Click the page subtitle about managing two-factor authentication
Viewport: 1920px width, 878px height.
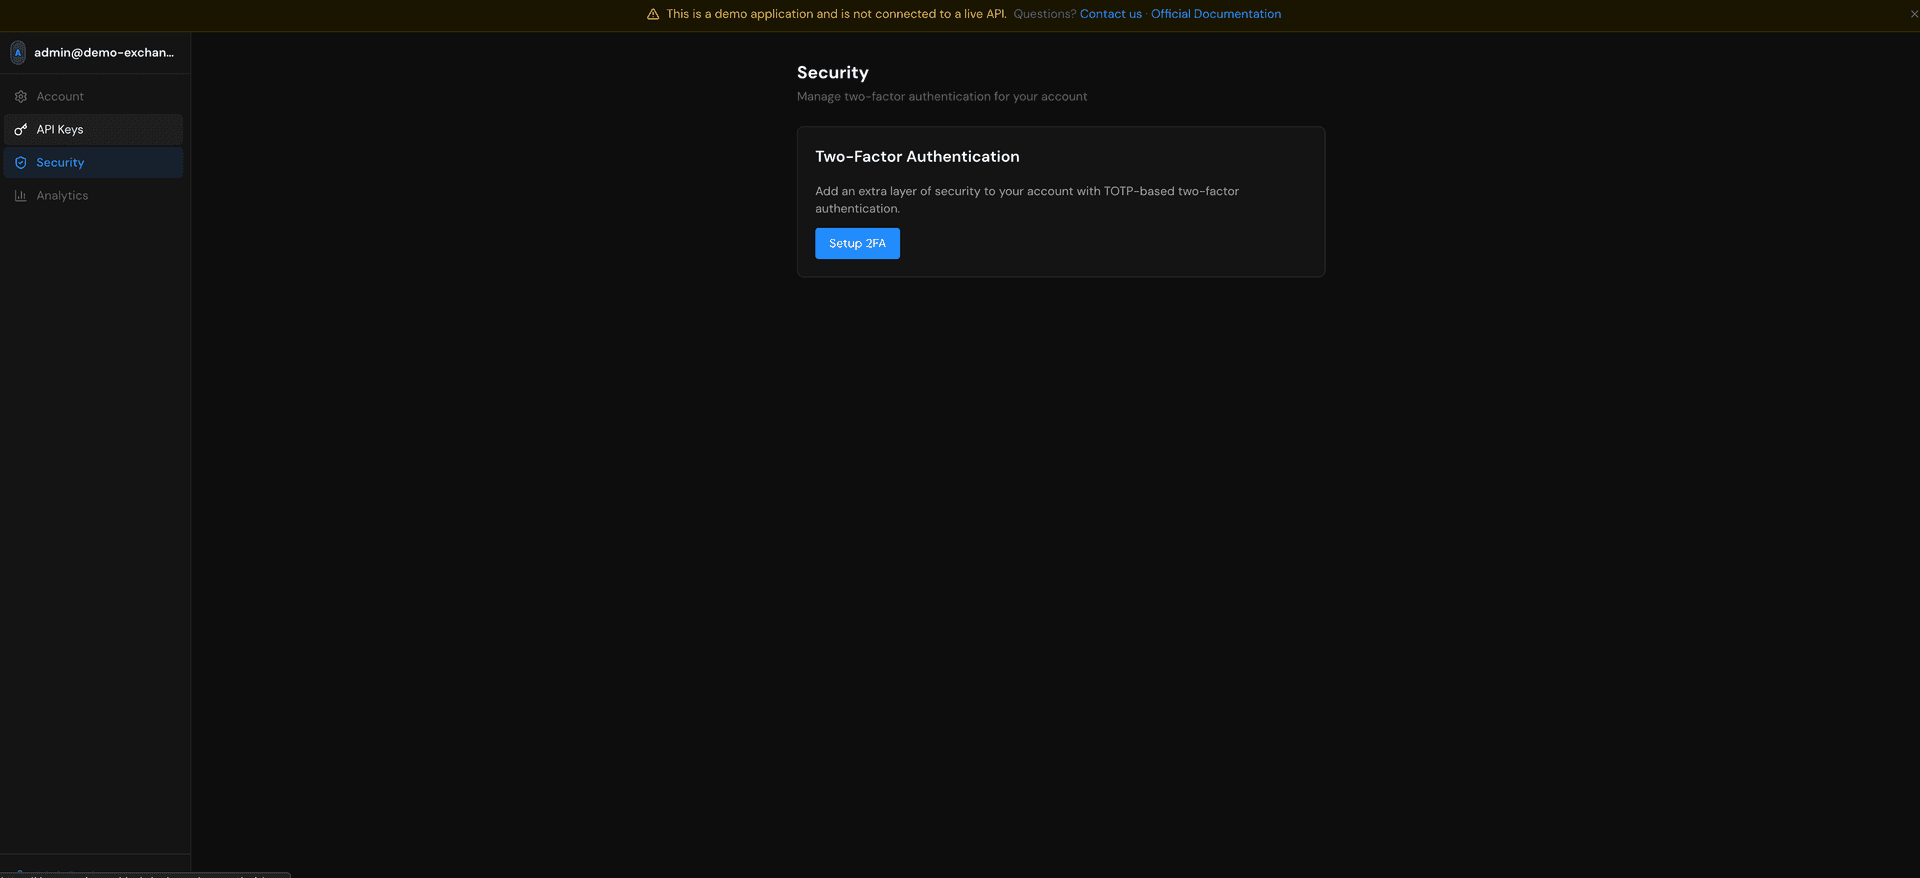(941, 97)
